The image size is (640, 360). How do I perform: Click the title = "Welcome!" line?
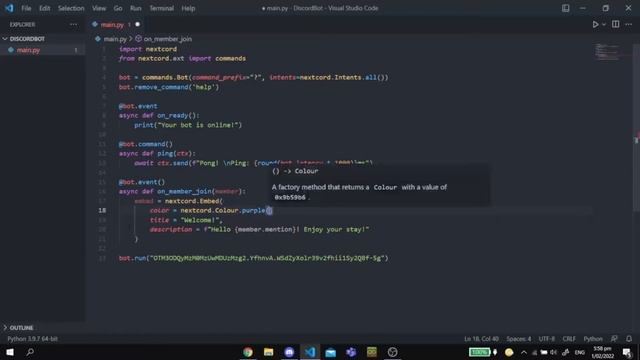(x=186, y=220)
